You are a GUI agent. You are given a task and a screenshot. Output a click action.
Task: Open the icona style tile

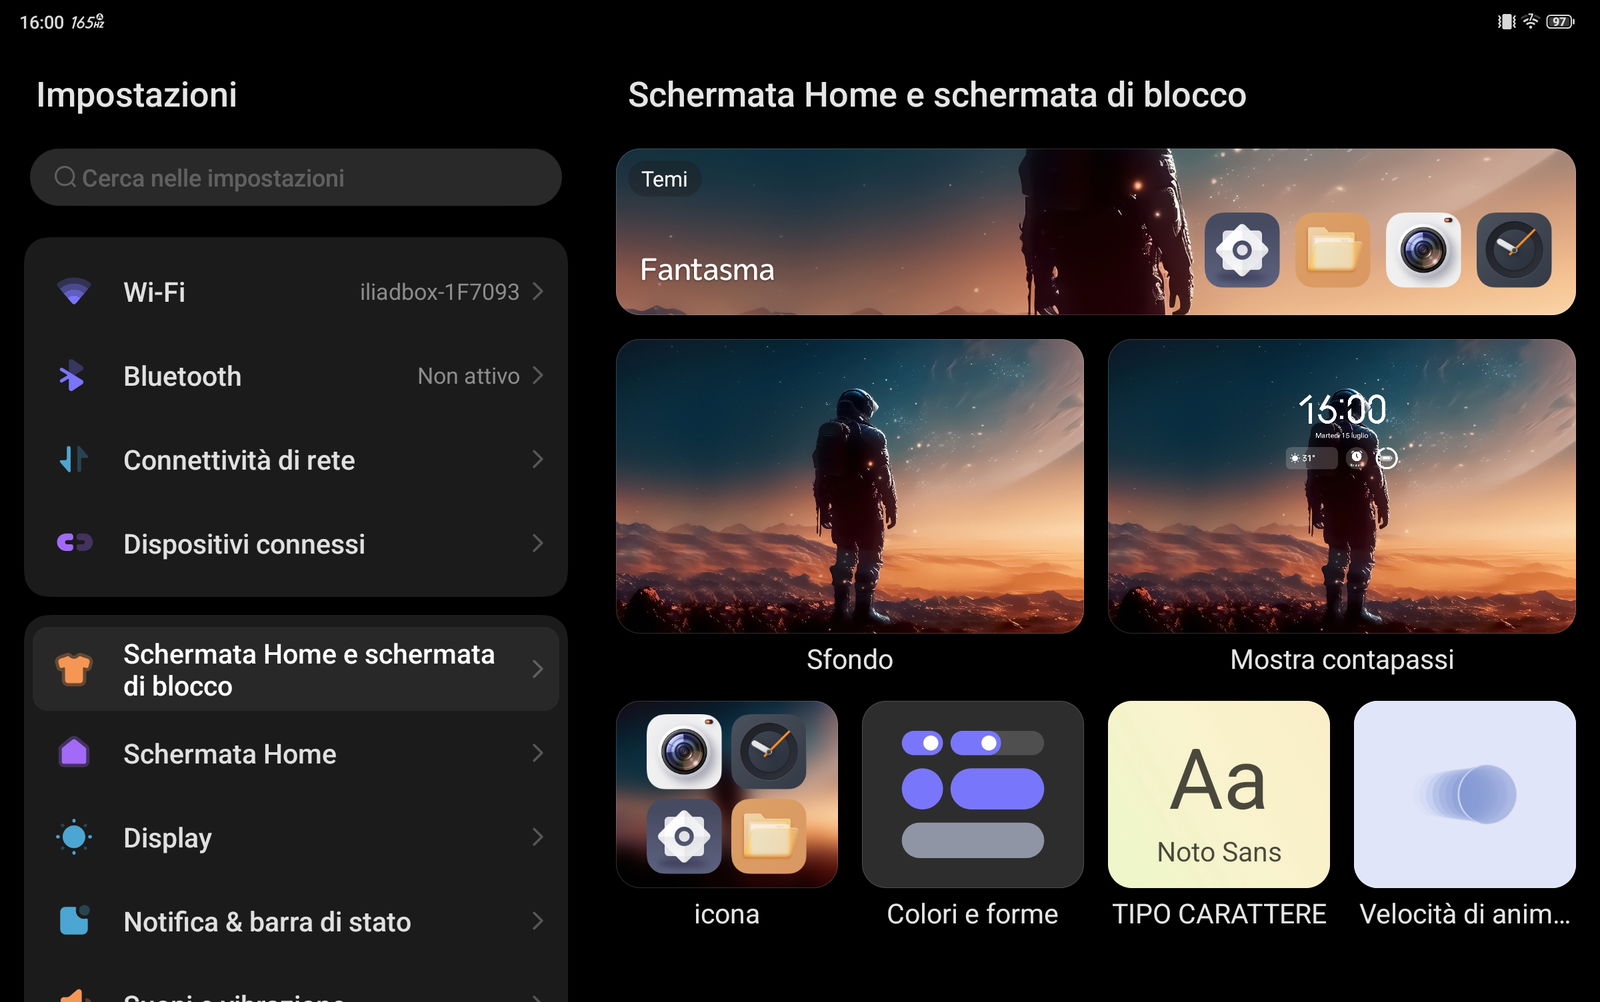pos(727,795)
